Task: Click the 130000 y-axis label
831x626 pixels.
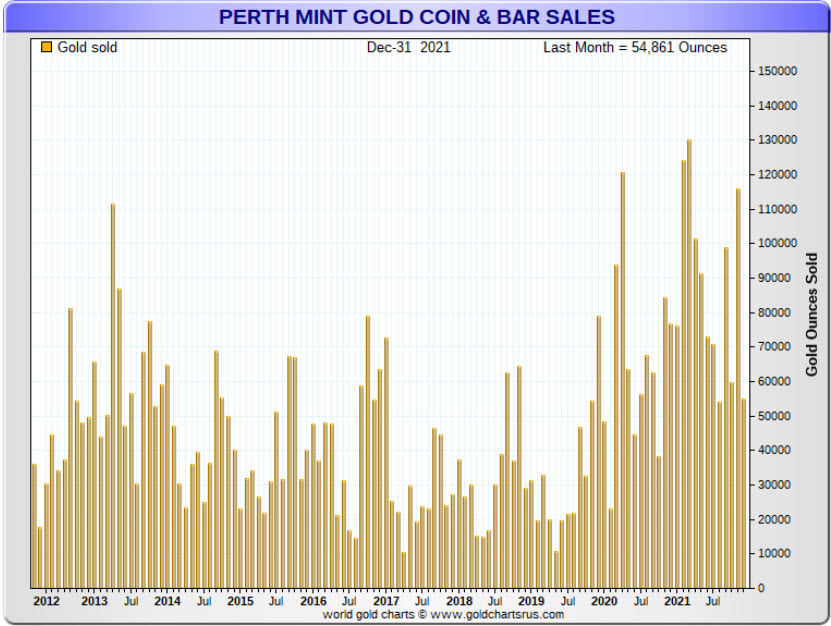Action: tap(777, 140)
